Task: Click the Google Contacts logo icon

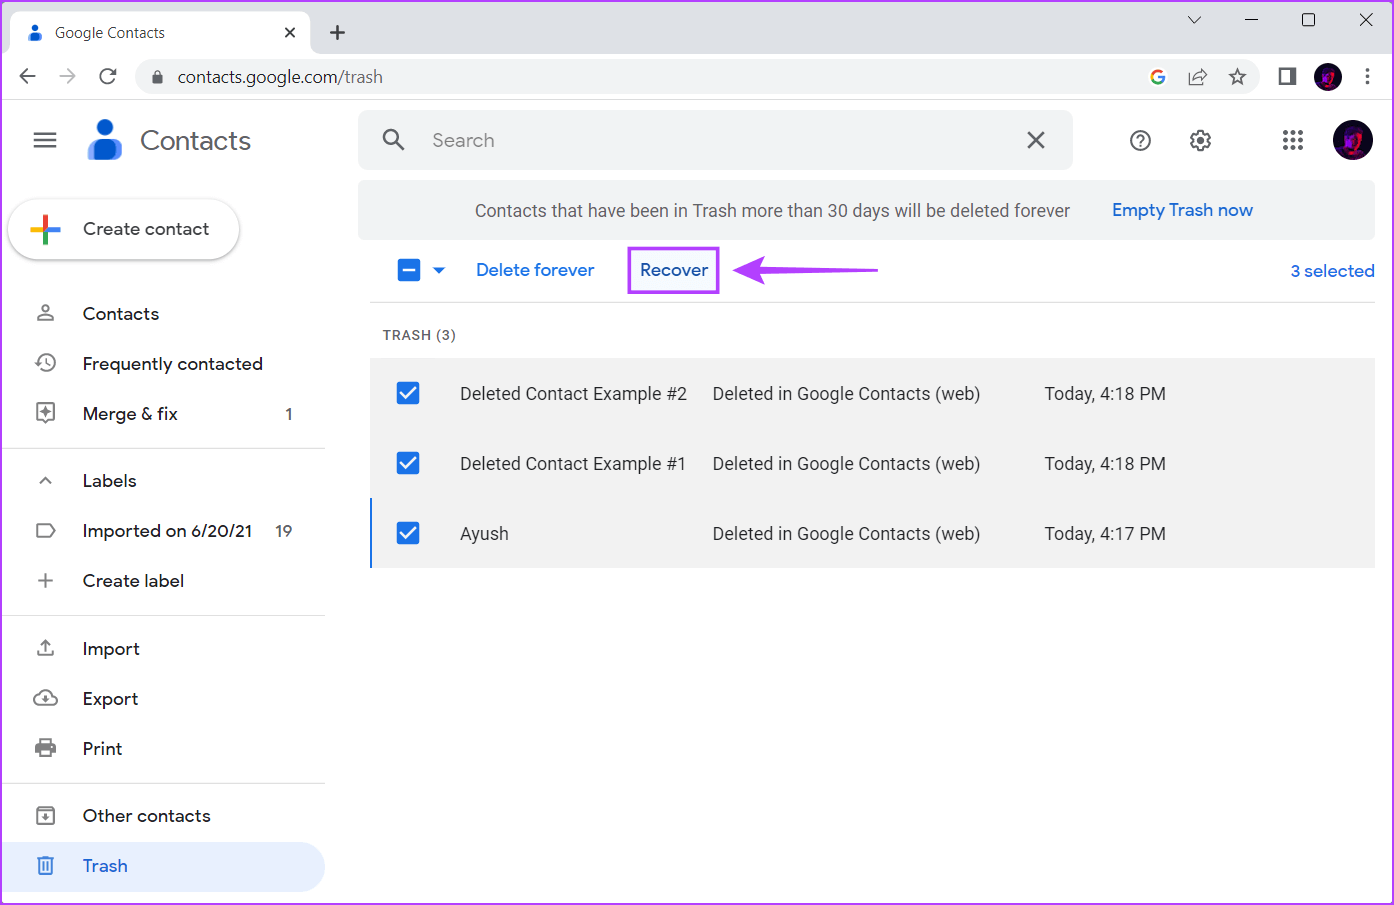Action: click(105, 140)
